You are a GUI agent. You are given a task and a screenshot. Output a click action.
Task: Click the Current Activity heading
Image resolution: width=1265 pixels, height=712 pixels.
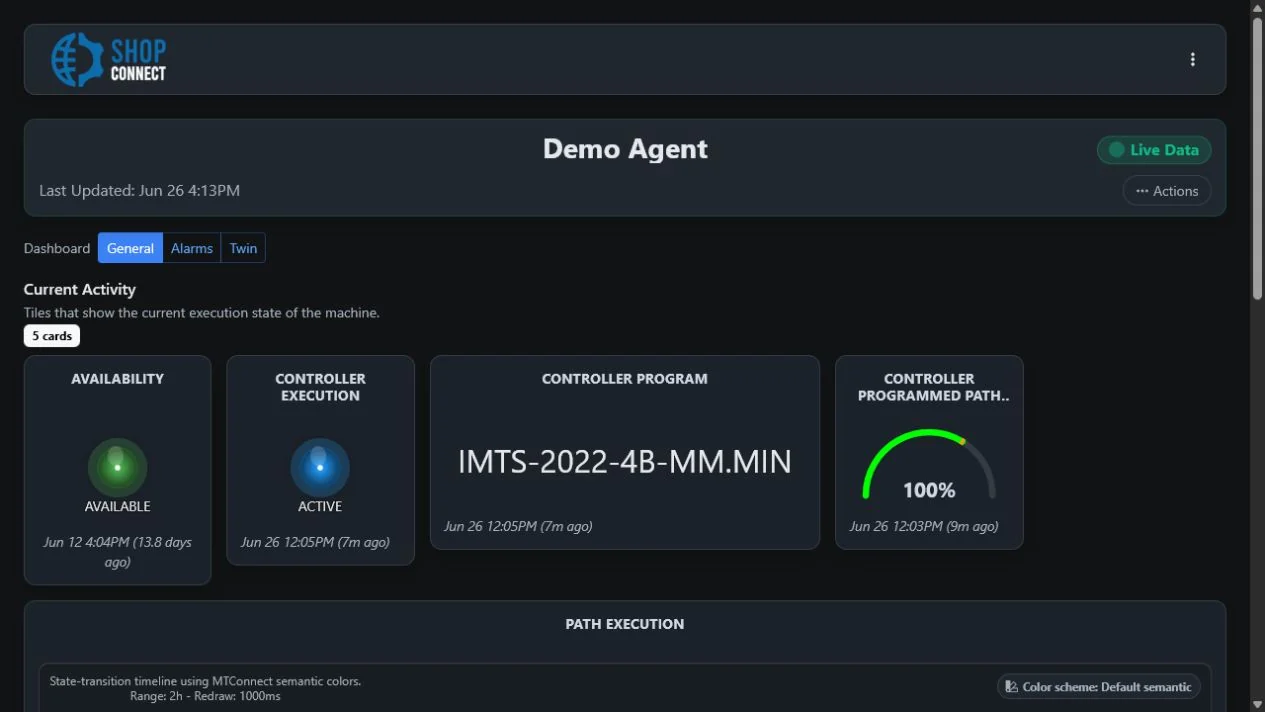coord(80,289)
